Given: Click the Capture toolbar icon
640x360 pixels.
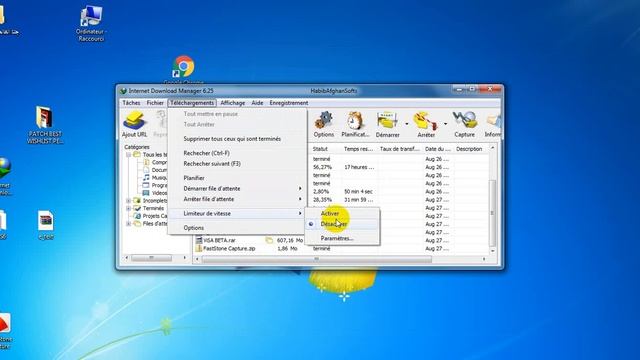Looking at the screenshot, I should point(464,120).
